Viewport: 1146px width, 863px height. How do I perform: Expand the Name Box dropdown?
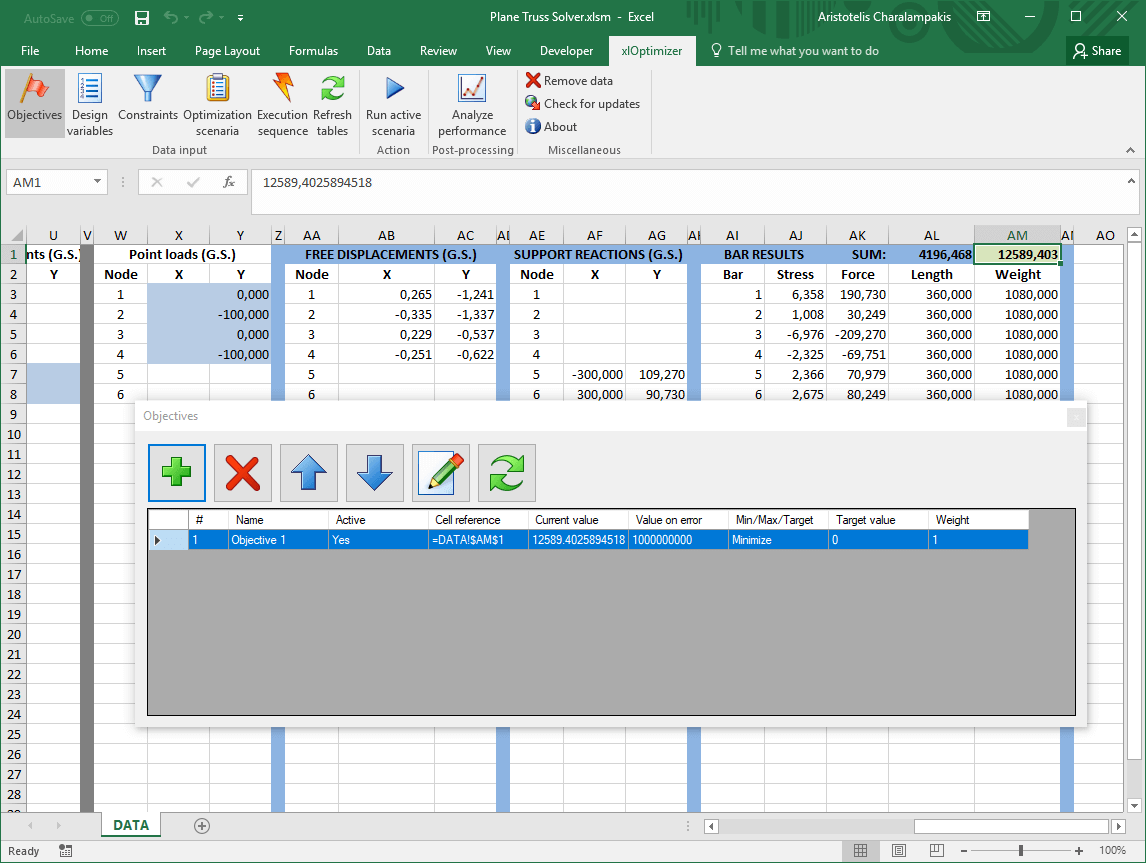pyautogui.click(x=98, y=182)
